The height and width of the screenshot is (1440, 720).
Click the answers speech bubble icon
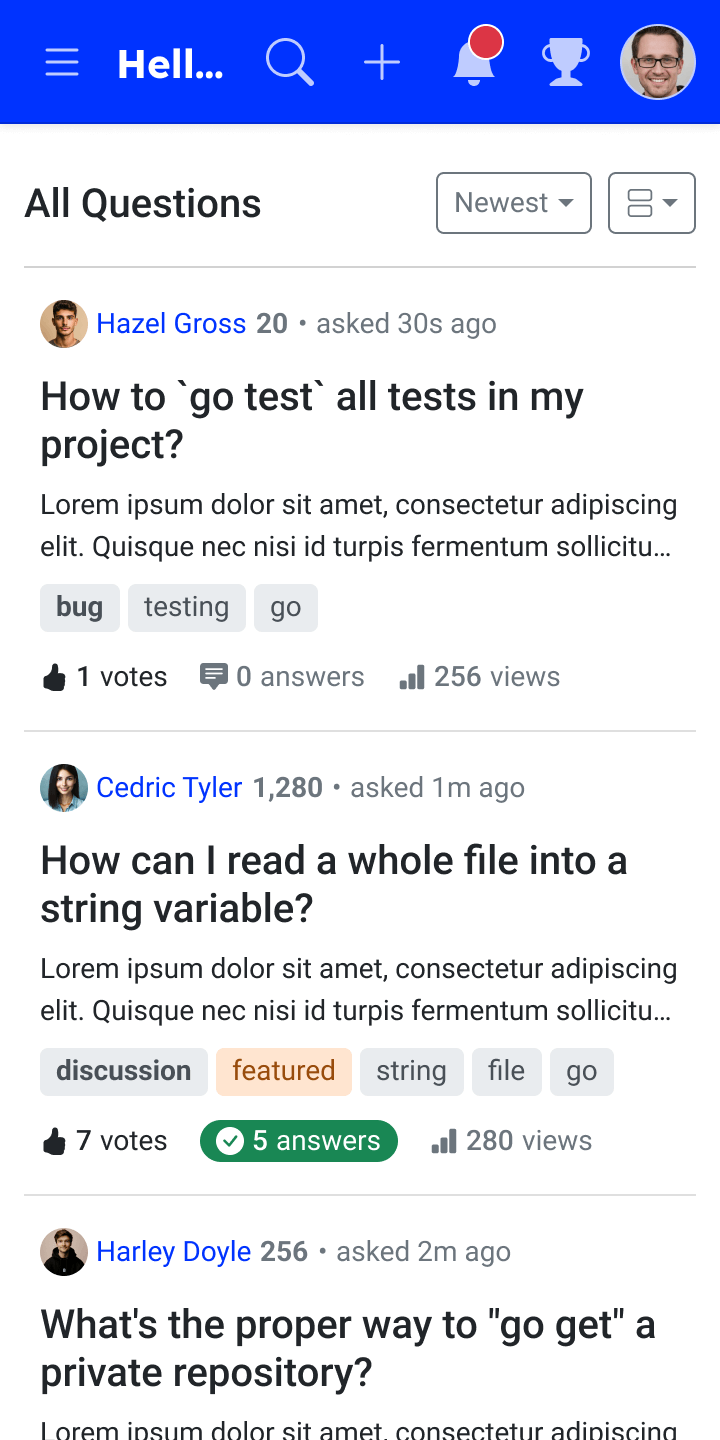213,678
